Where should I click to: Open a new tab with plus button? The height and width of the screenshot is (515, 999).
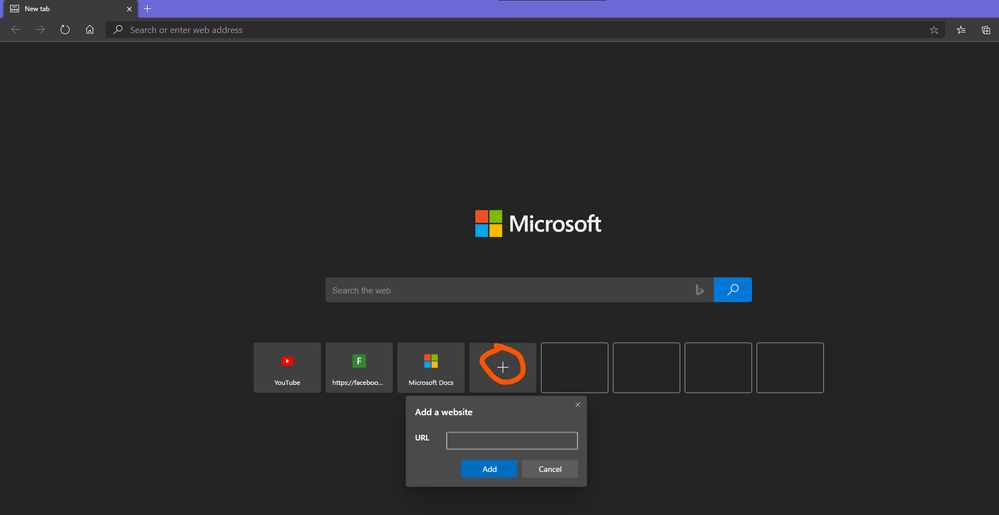tap(147, 9)
